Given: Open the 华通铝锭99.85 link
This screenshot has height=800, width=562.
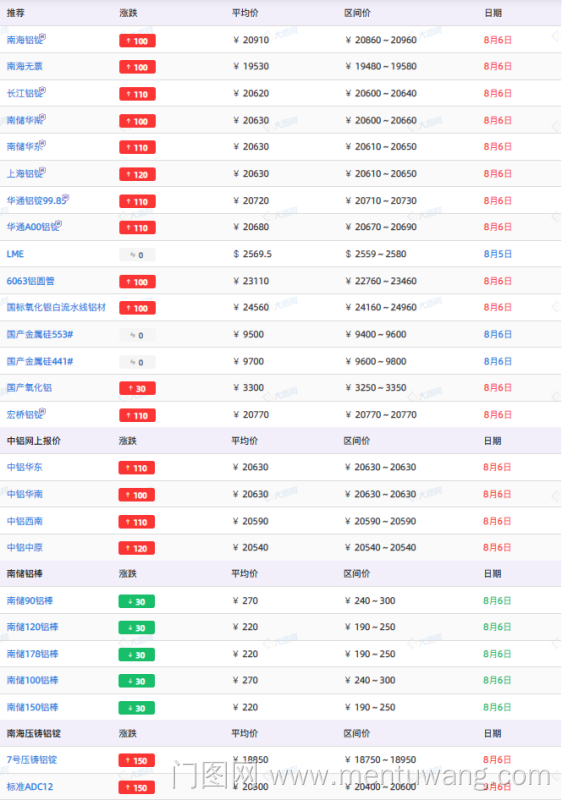Looking at the screenshot, I should click(36, 201).
